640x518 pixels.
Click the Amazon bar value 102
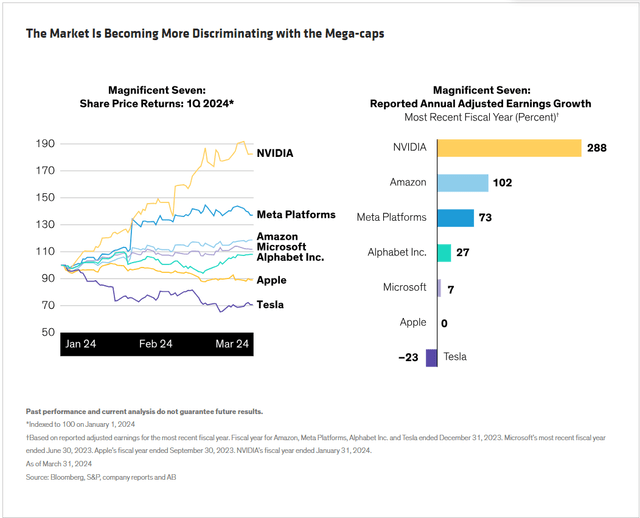[x=502, y=183]
